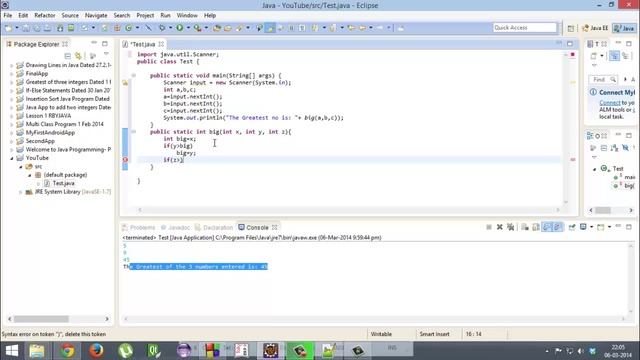Open the Debug button dropdown arrow
This screenshot has width=640, height=360.
pos(170,28)
